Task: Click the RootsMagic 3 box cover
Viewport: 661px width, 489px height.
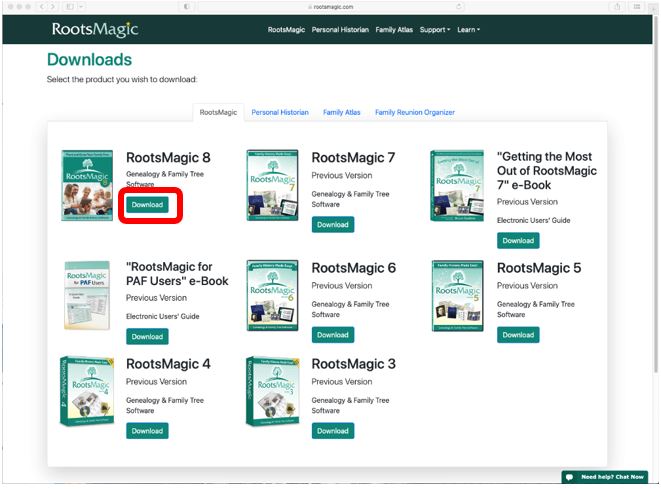Action: click(x=272, y=391)
